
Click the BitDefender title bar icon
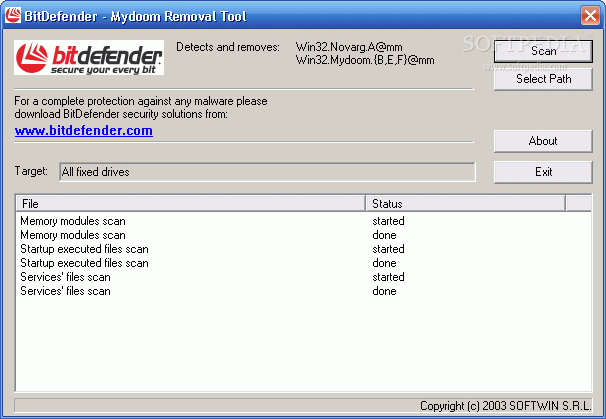tap(13, 15)
